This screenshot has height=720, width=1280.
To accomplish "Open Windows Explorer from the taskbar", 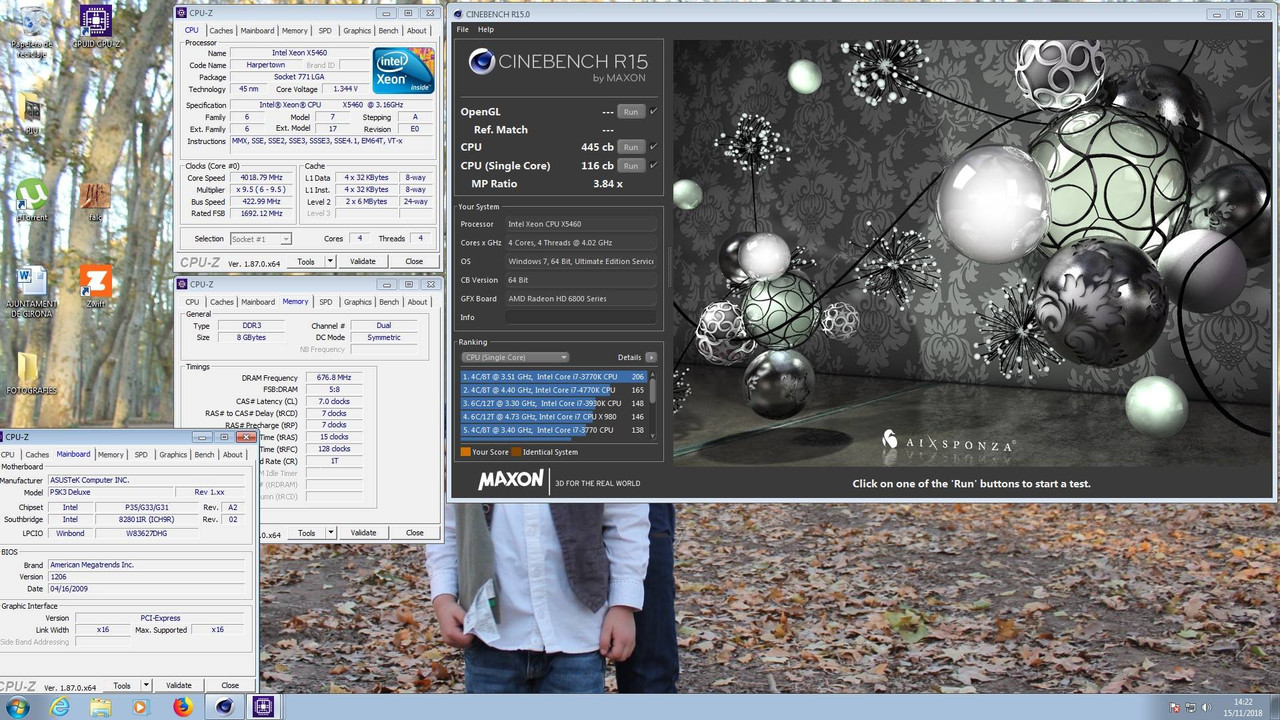I will pyautogui.click(x=101, y=707).
